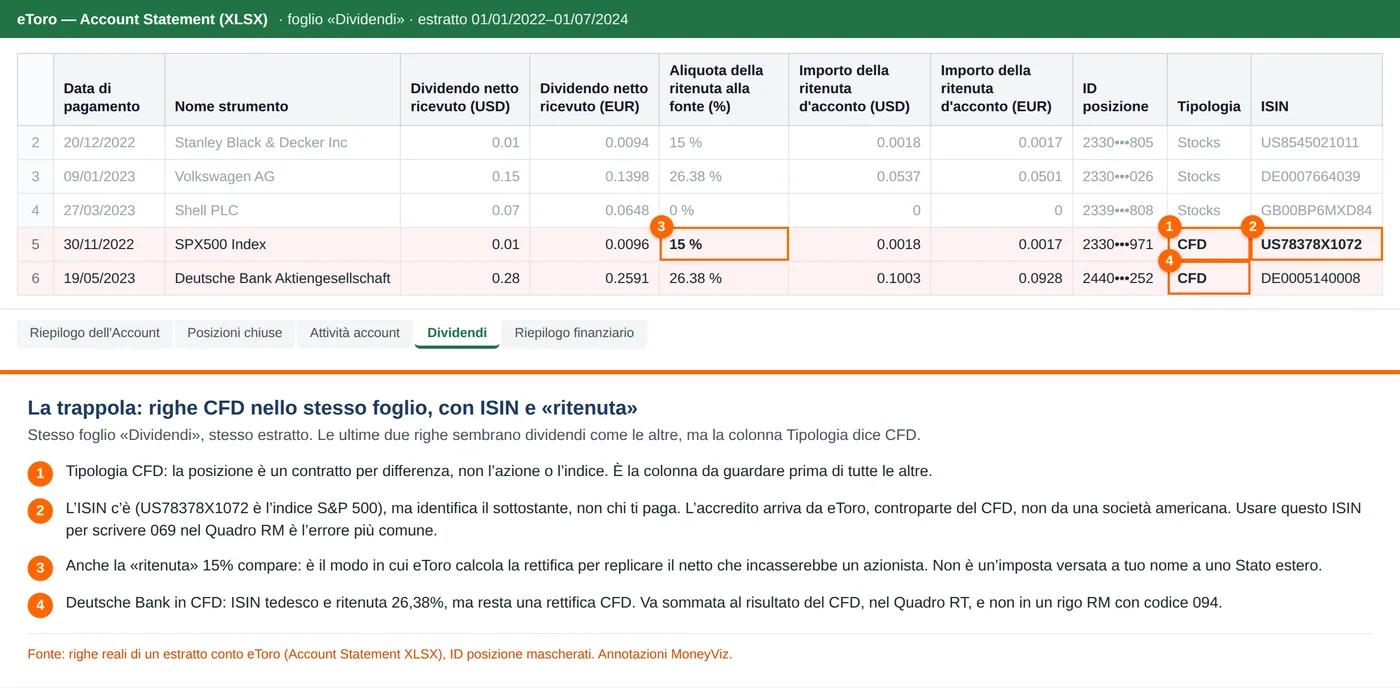Click the ISIN column header

[1316, 90]
